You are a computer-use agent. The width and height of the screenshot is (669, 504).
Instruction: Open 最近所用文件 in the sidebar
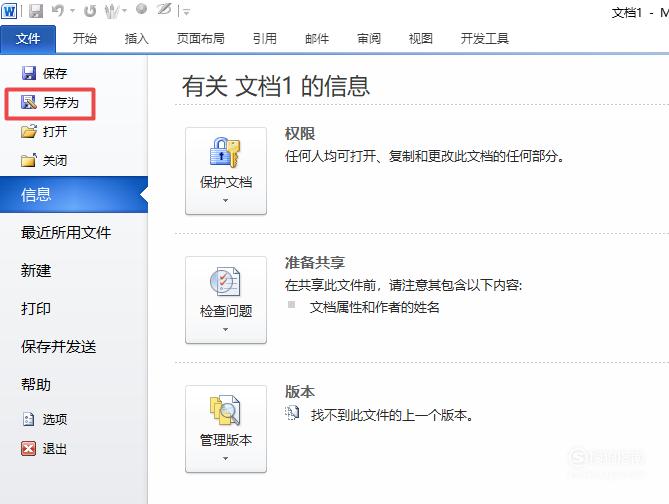[x=66, y=233]
